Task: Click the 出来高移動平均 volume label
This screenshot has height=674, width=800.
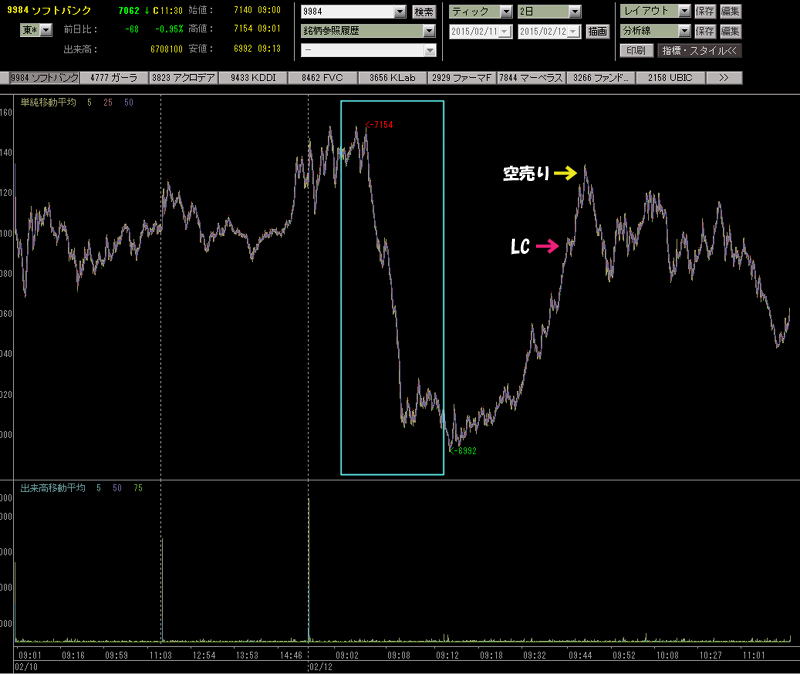Action: pos(53,488)
